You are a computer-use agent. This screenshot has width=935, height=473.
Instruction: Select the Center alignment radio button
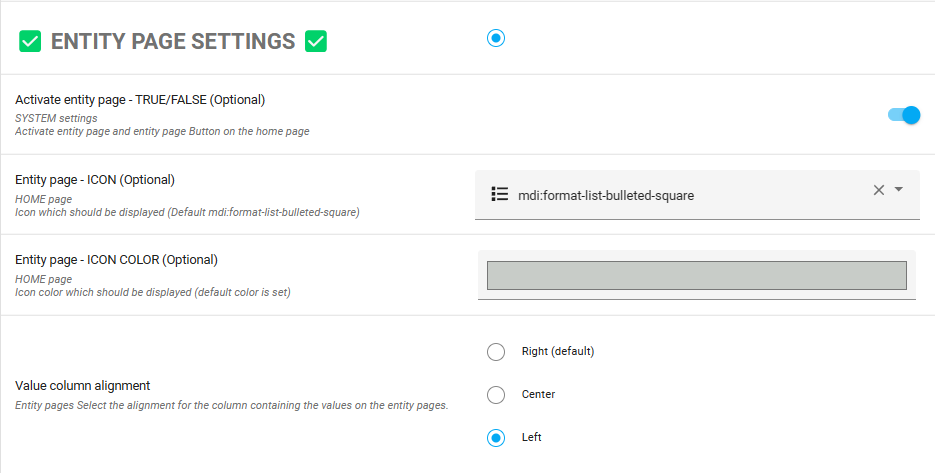pyautogui.click(x=496, y=395)
